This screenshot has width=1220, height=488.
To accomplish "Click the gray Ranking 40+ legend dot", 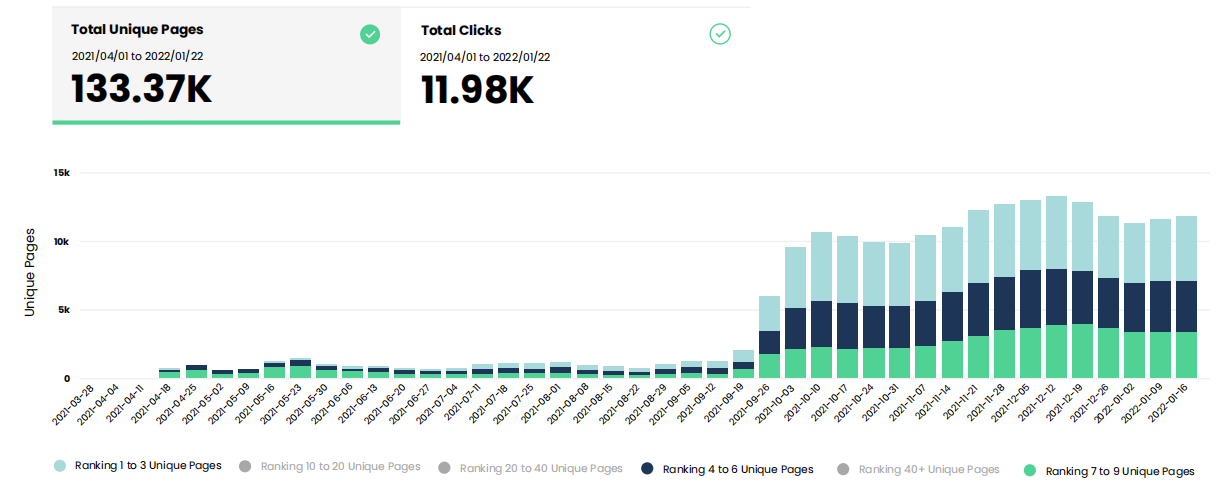I will click(x=843, y=468).
